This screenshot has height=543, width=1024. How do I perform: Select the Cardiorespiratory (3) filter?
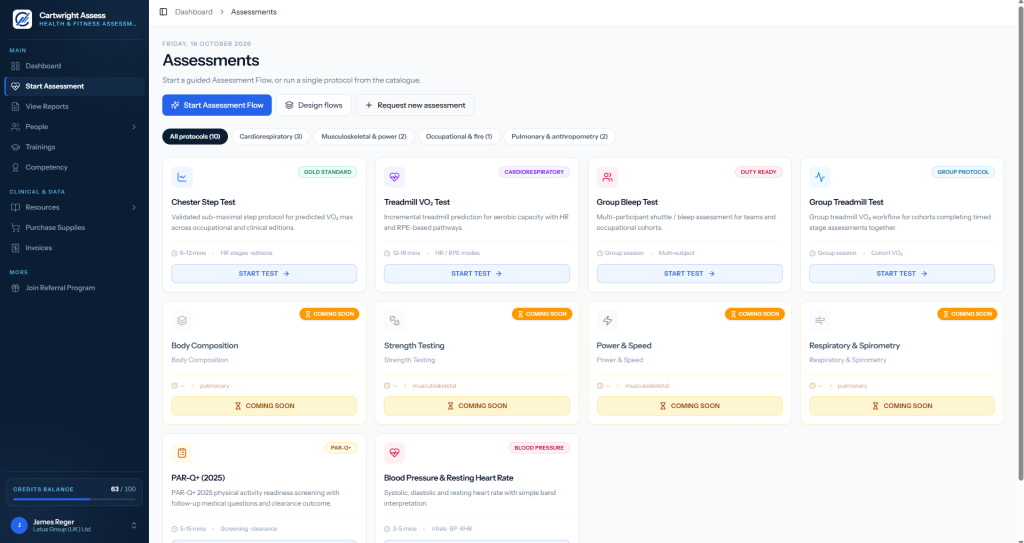[x=270, y=137]
